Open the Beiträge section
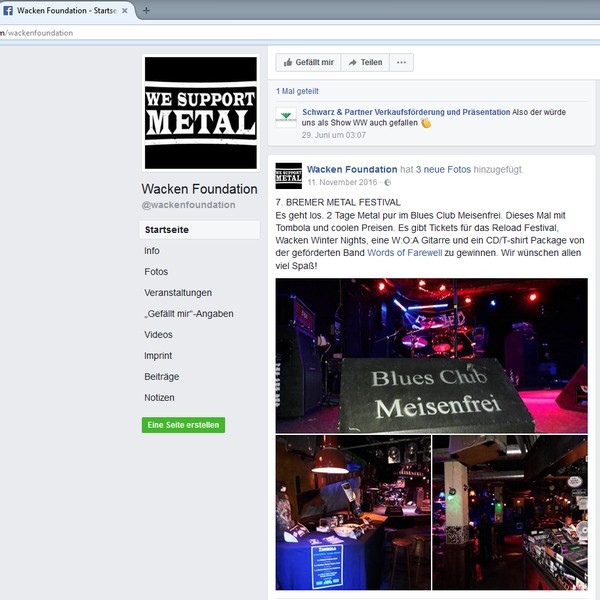The image size is (600, 600). pos(161,377)
